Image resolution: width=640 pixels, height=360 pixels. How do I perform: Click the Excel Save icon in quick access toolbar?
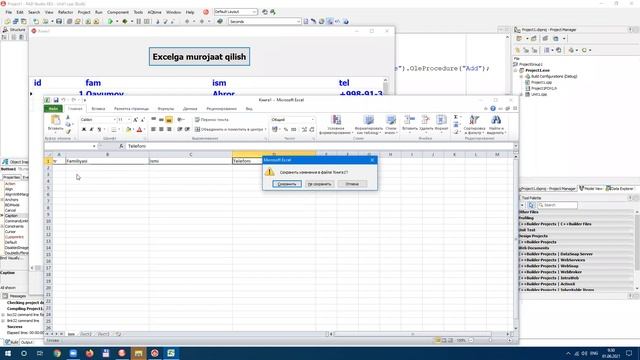tap(56, 100)
